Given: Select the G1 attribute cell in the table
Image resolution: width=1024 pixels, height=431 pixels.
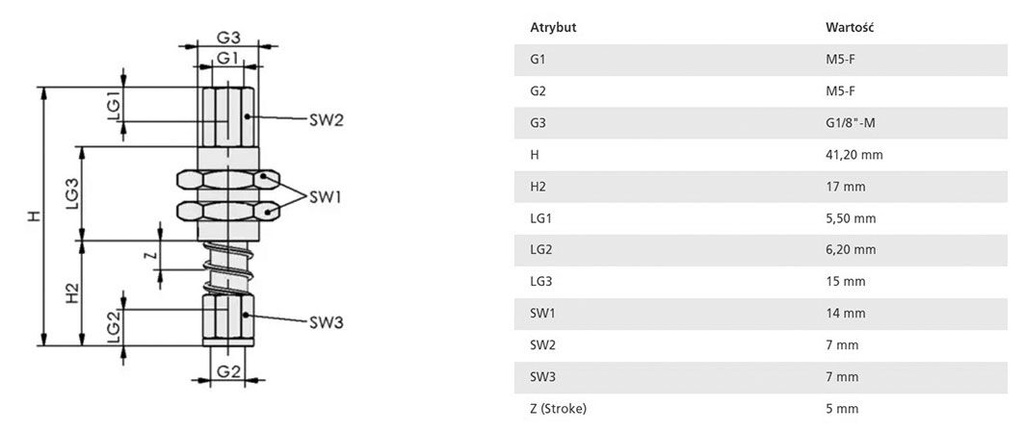Looking at the screenshot, I should [x=537, y=59].
